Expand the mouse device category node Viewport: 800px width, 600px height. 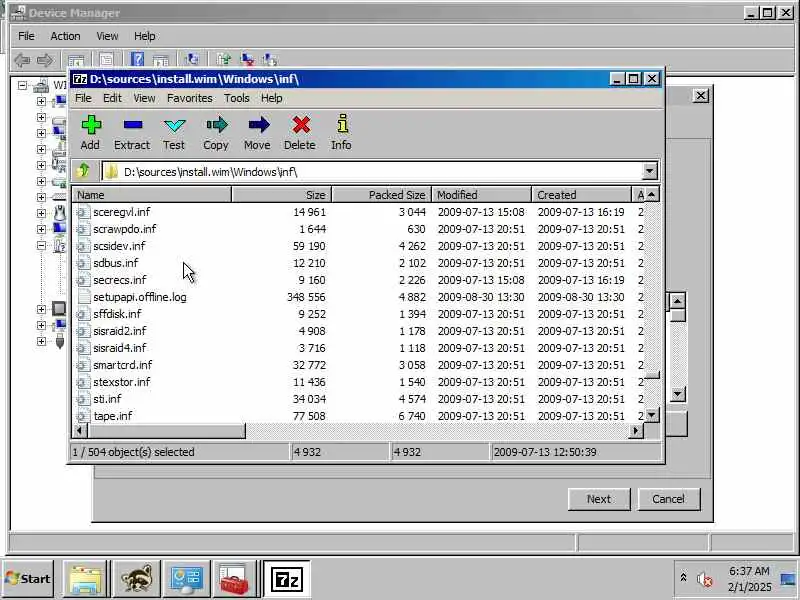[41, 213]
